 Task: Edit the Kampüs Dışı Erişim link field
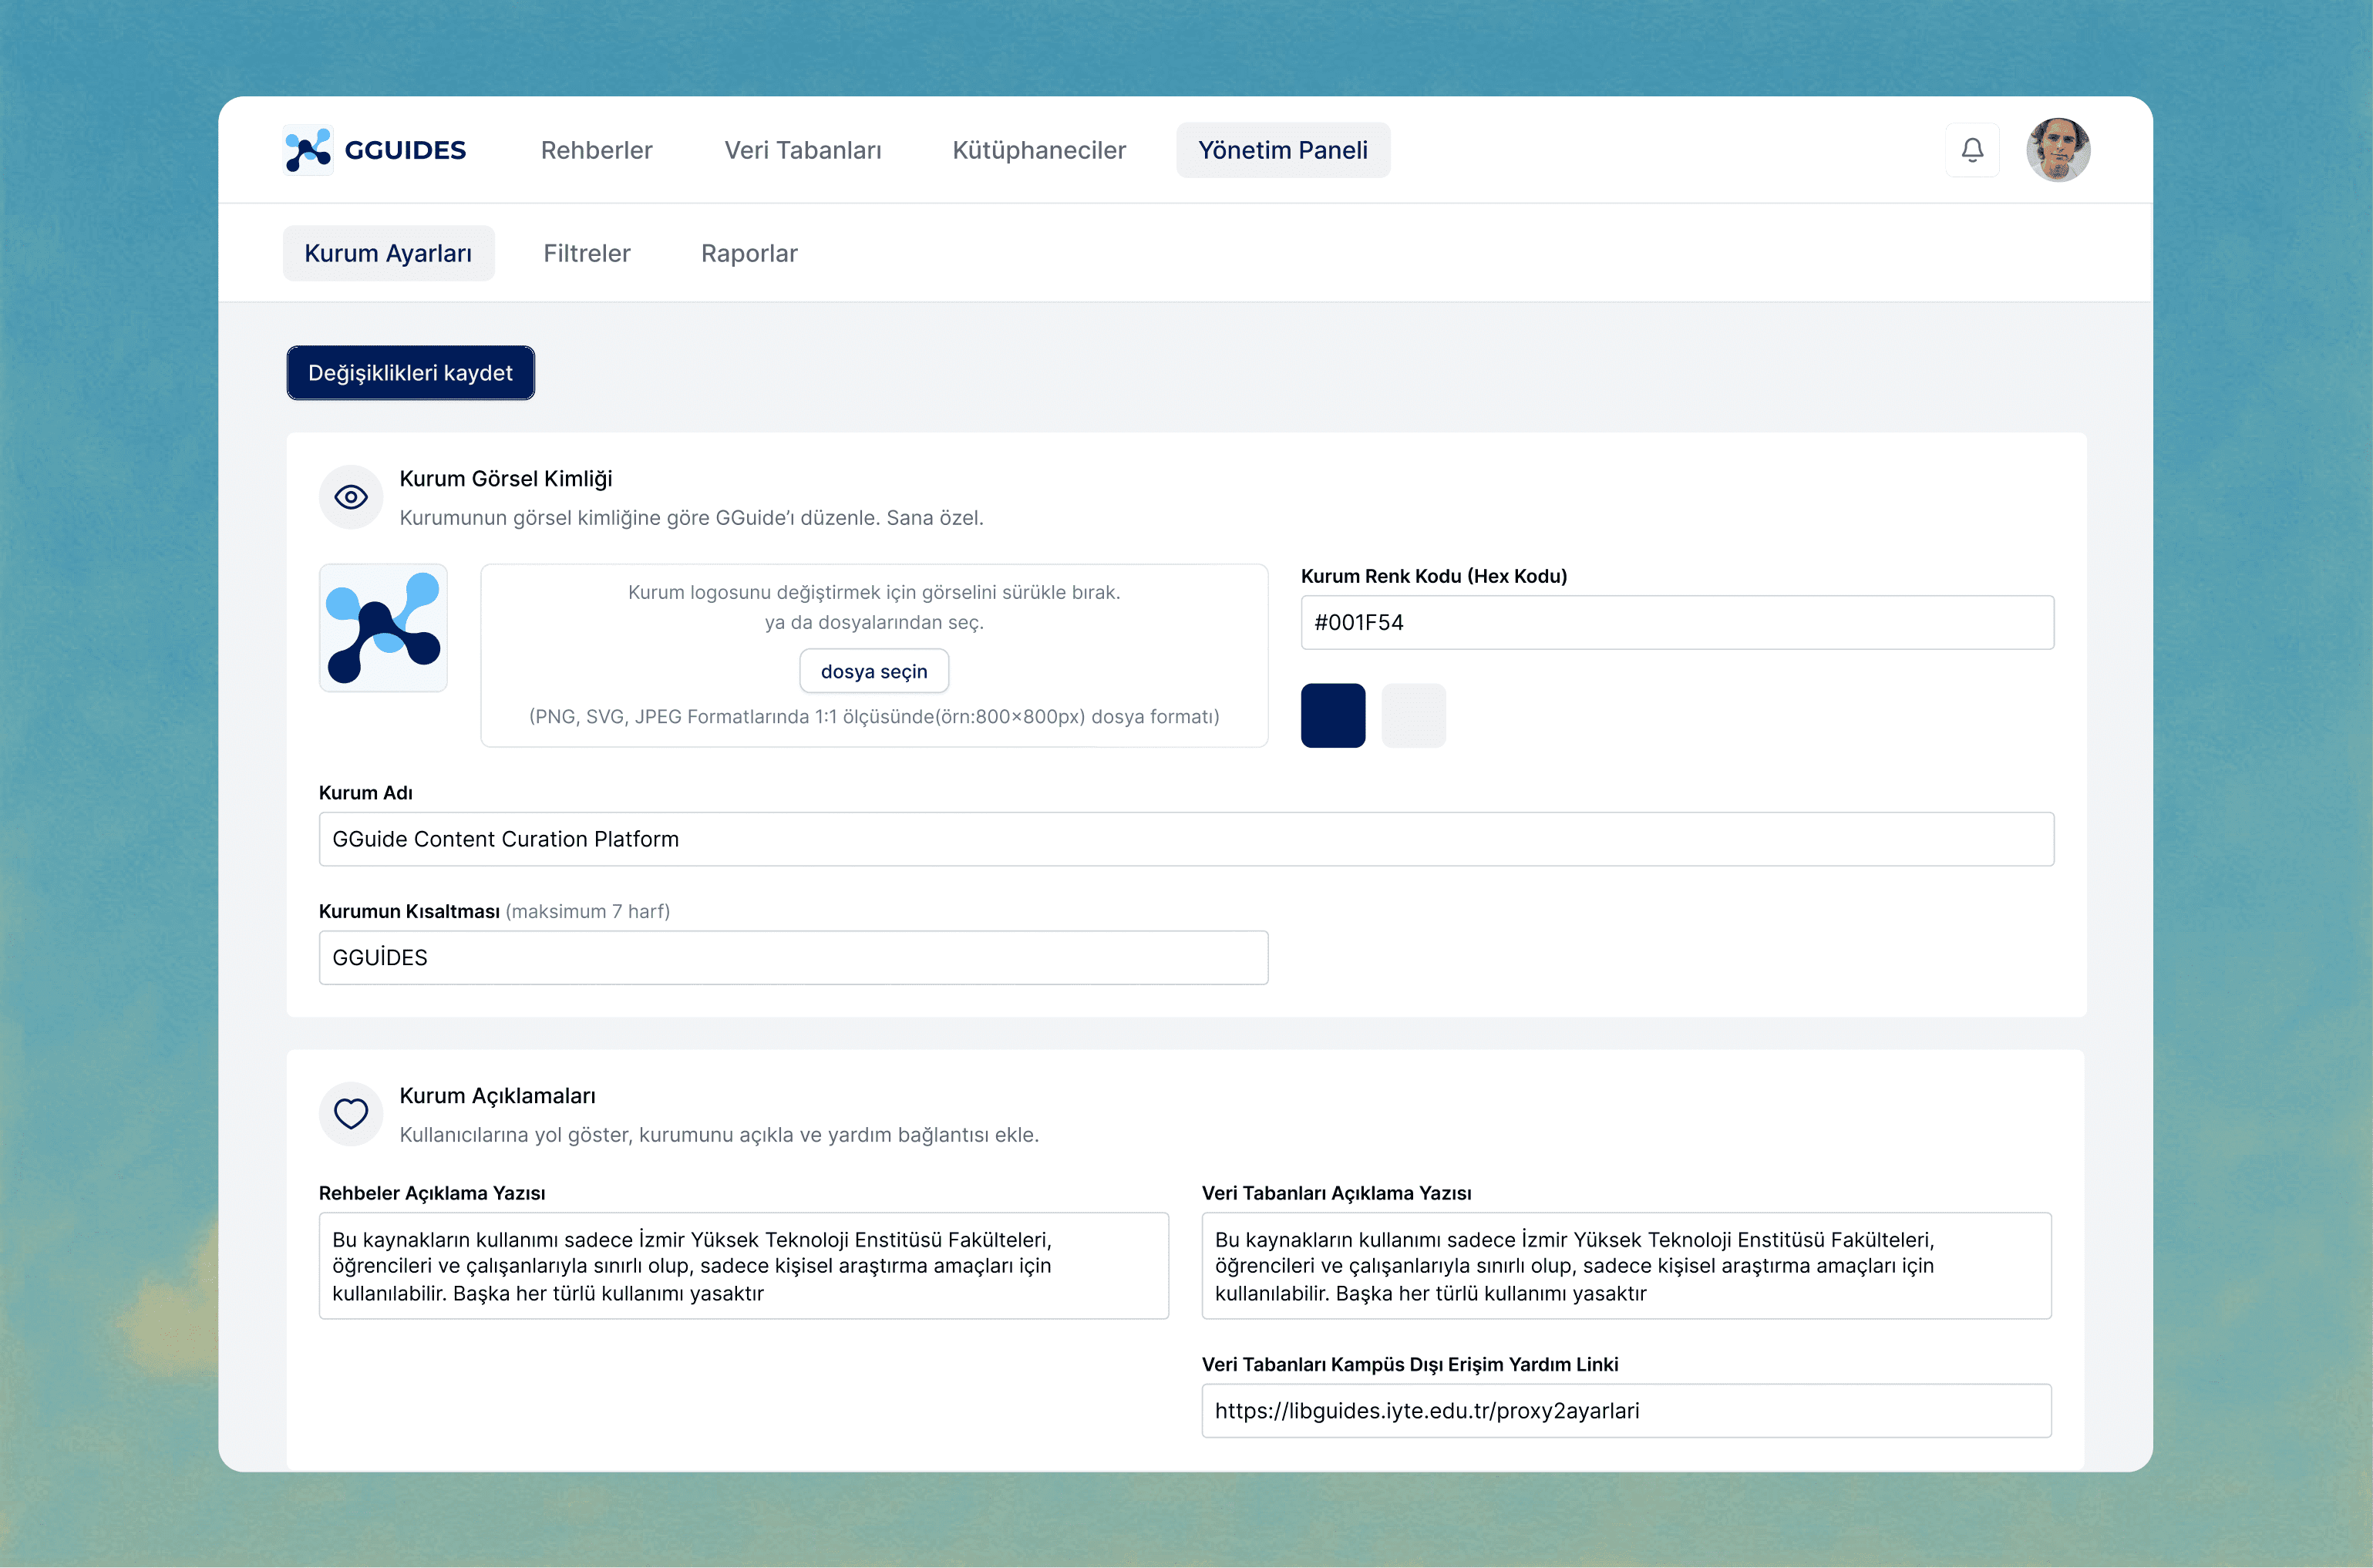(x=1625, y=1410)
